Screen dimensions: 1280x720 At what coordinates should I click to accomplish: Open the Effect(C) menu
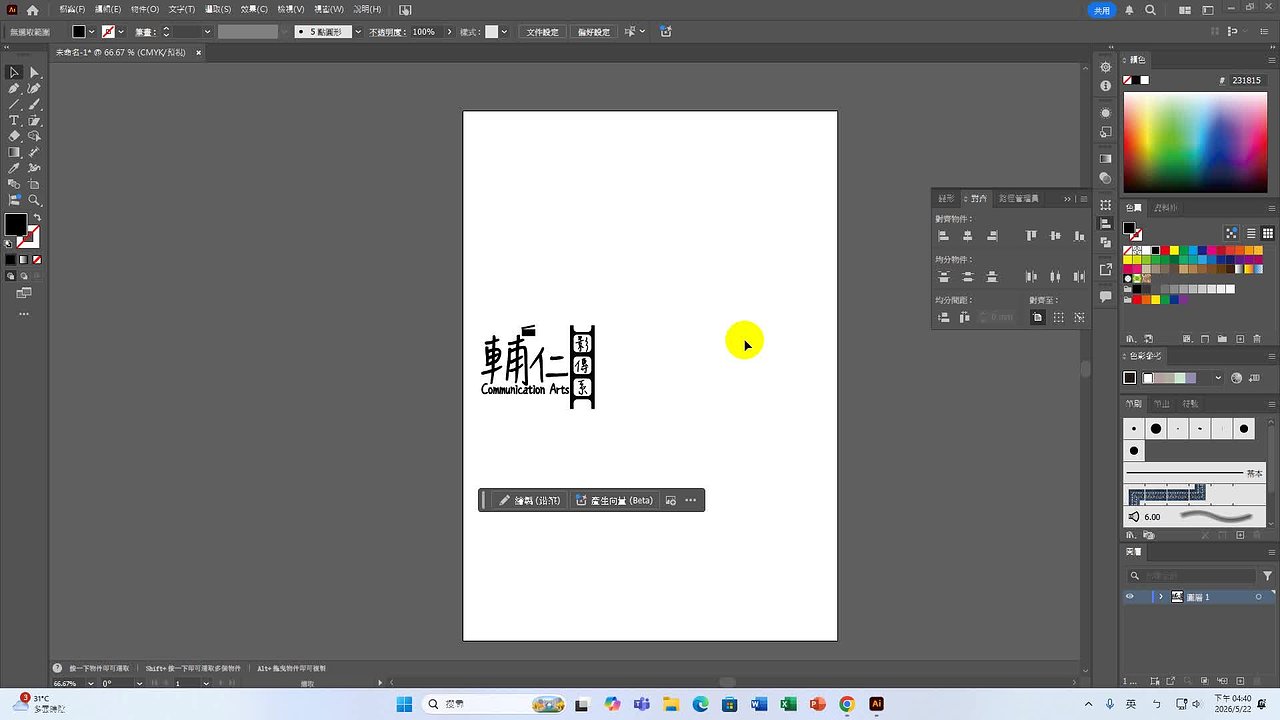tap(254, 9)
